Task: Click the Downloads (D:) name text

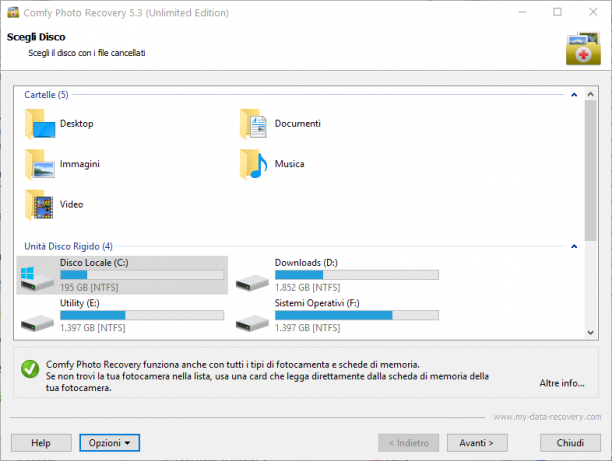Action: pos(306,263)
